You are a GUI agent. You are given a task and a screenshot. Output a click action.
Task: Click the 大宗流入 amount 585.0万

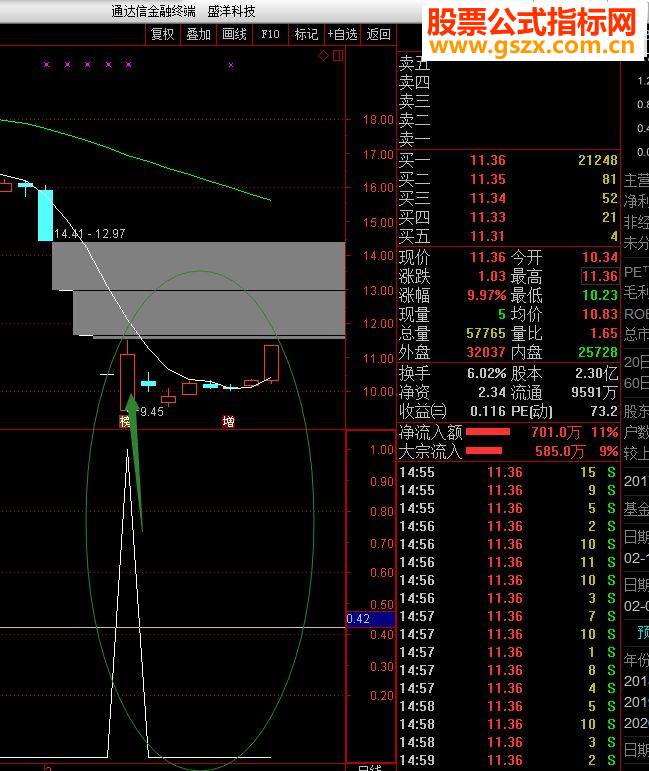(560, 451)
